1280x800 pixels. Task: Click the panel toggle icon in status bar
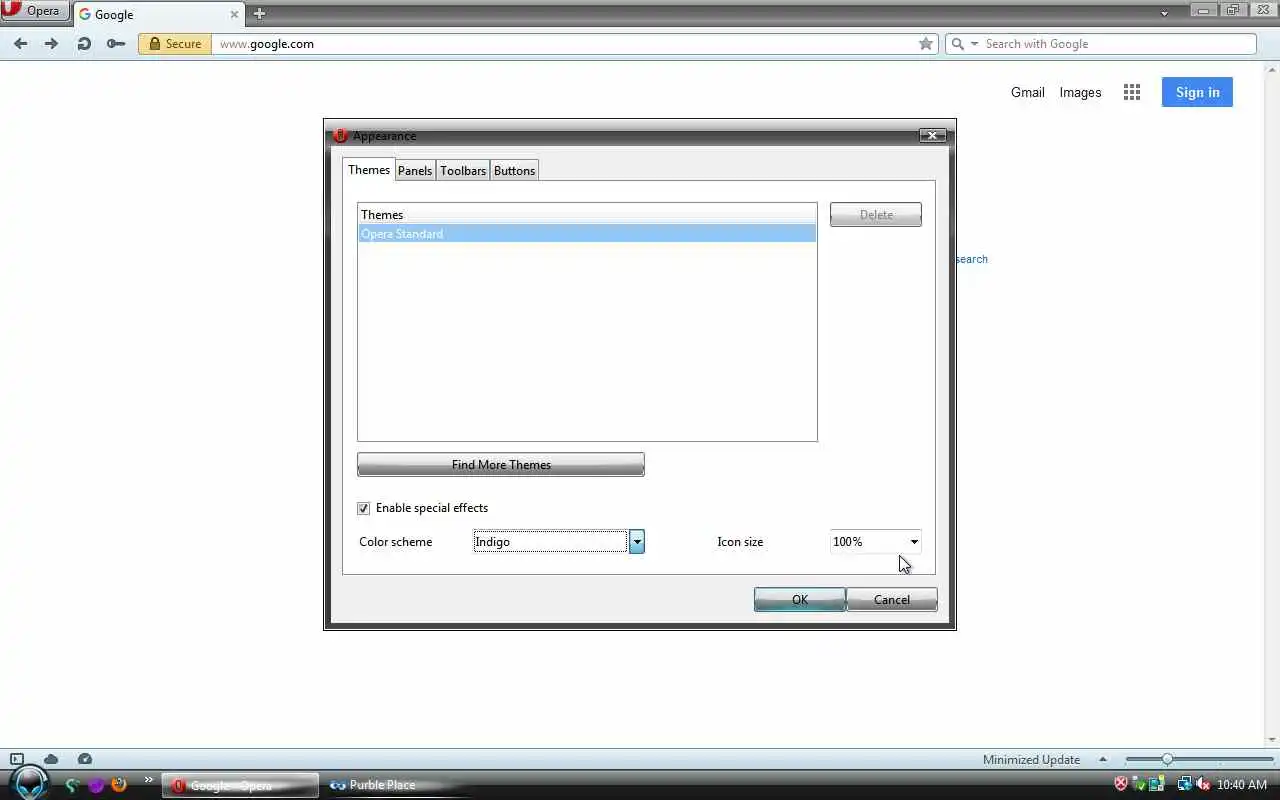[17, 759]
